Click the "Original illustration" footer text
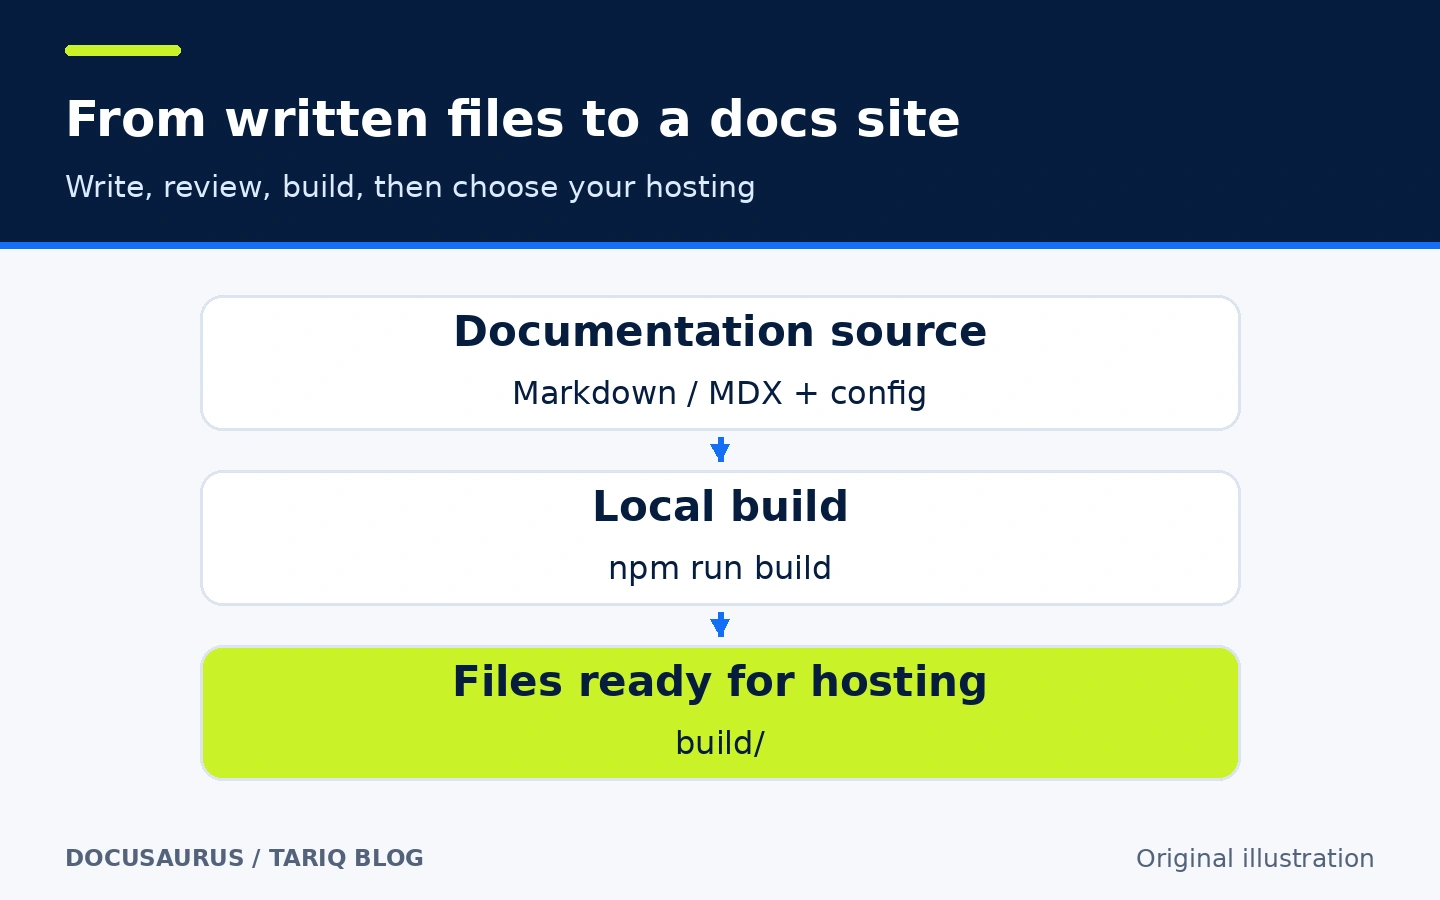The image size is (1440, 900). 1255,858
